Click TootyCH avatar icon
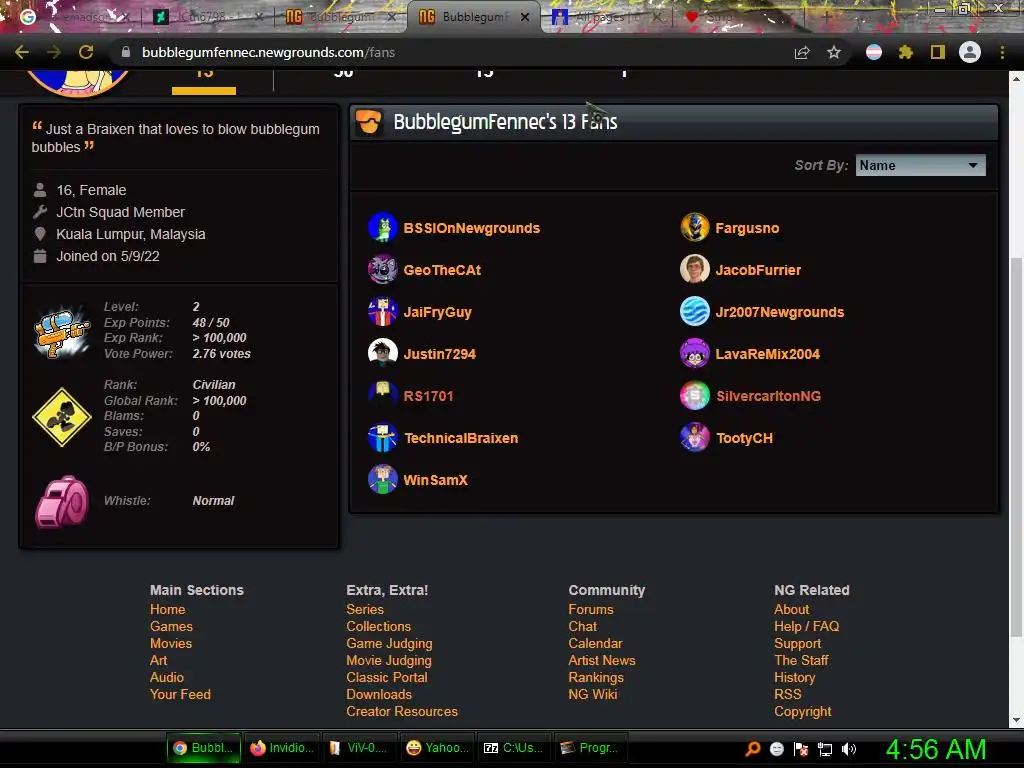The width and height of the screenshot is (1024, 768). pyautogui.click(x=695, y=438)
